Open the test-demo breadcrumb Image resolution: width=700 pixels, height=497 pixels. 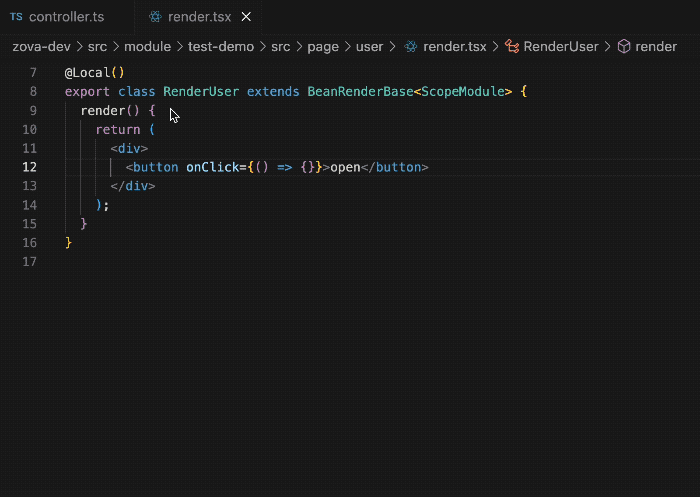point(221,46)
